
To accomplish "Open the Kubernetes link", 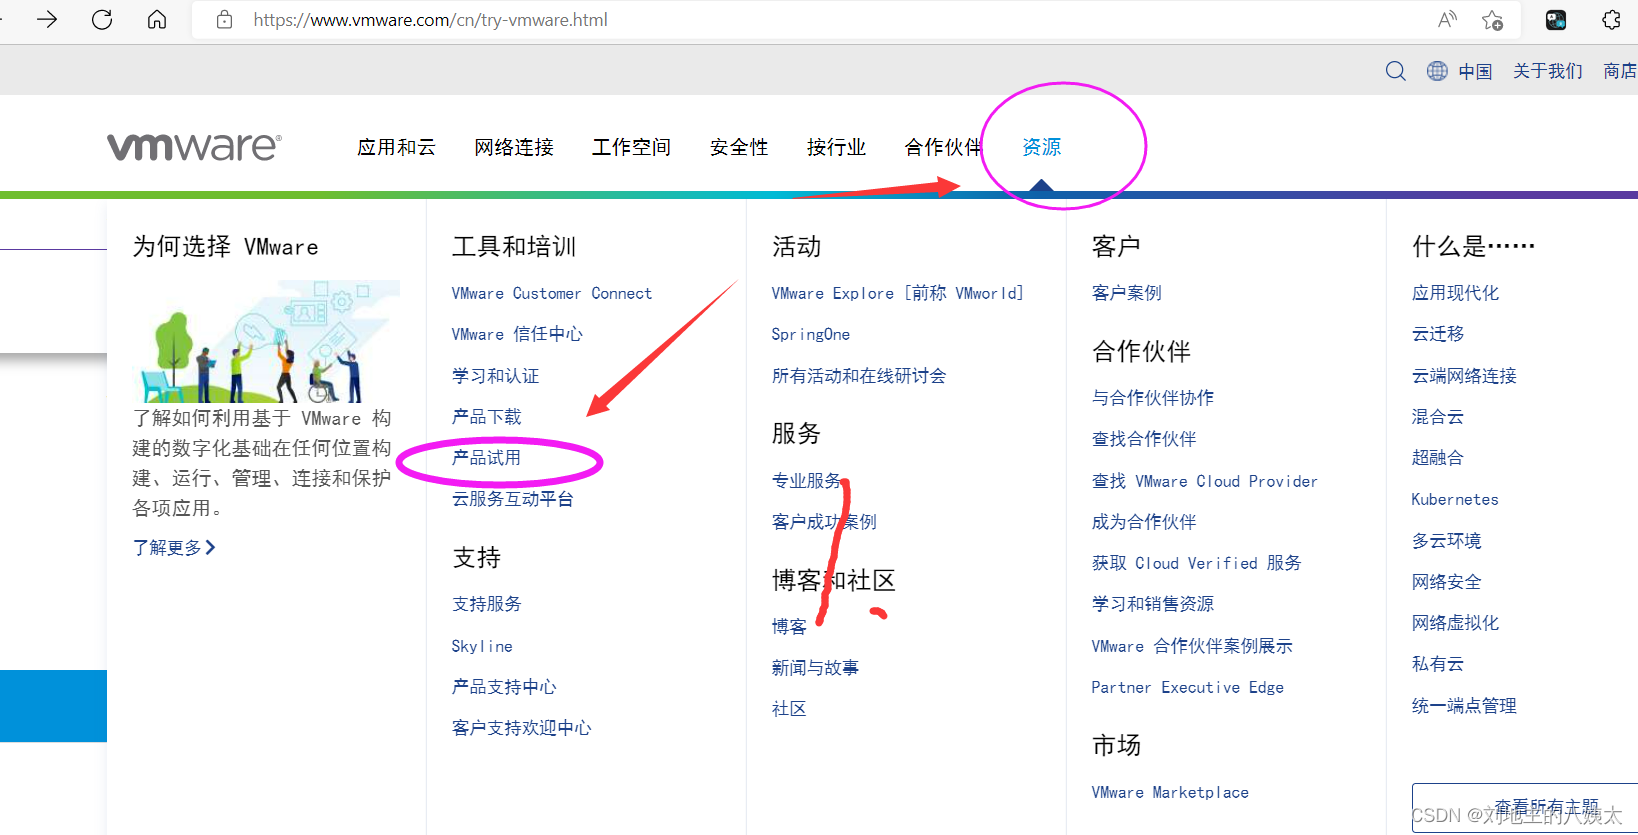I will [1455, 499].
